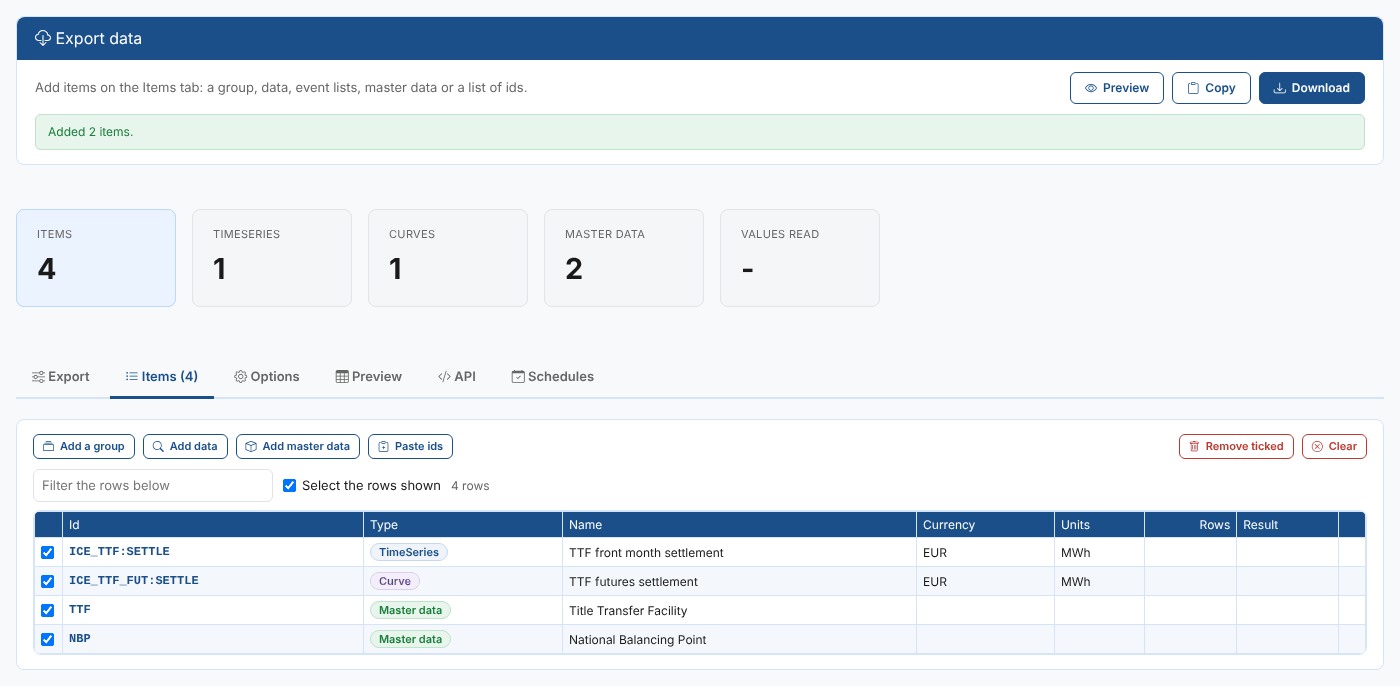Click the Type column header
The width and height of the screenshot is (1400, 686).
pyautogui.click(x=463, y=525)
